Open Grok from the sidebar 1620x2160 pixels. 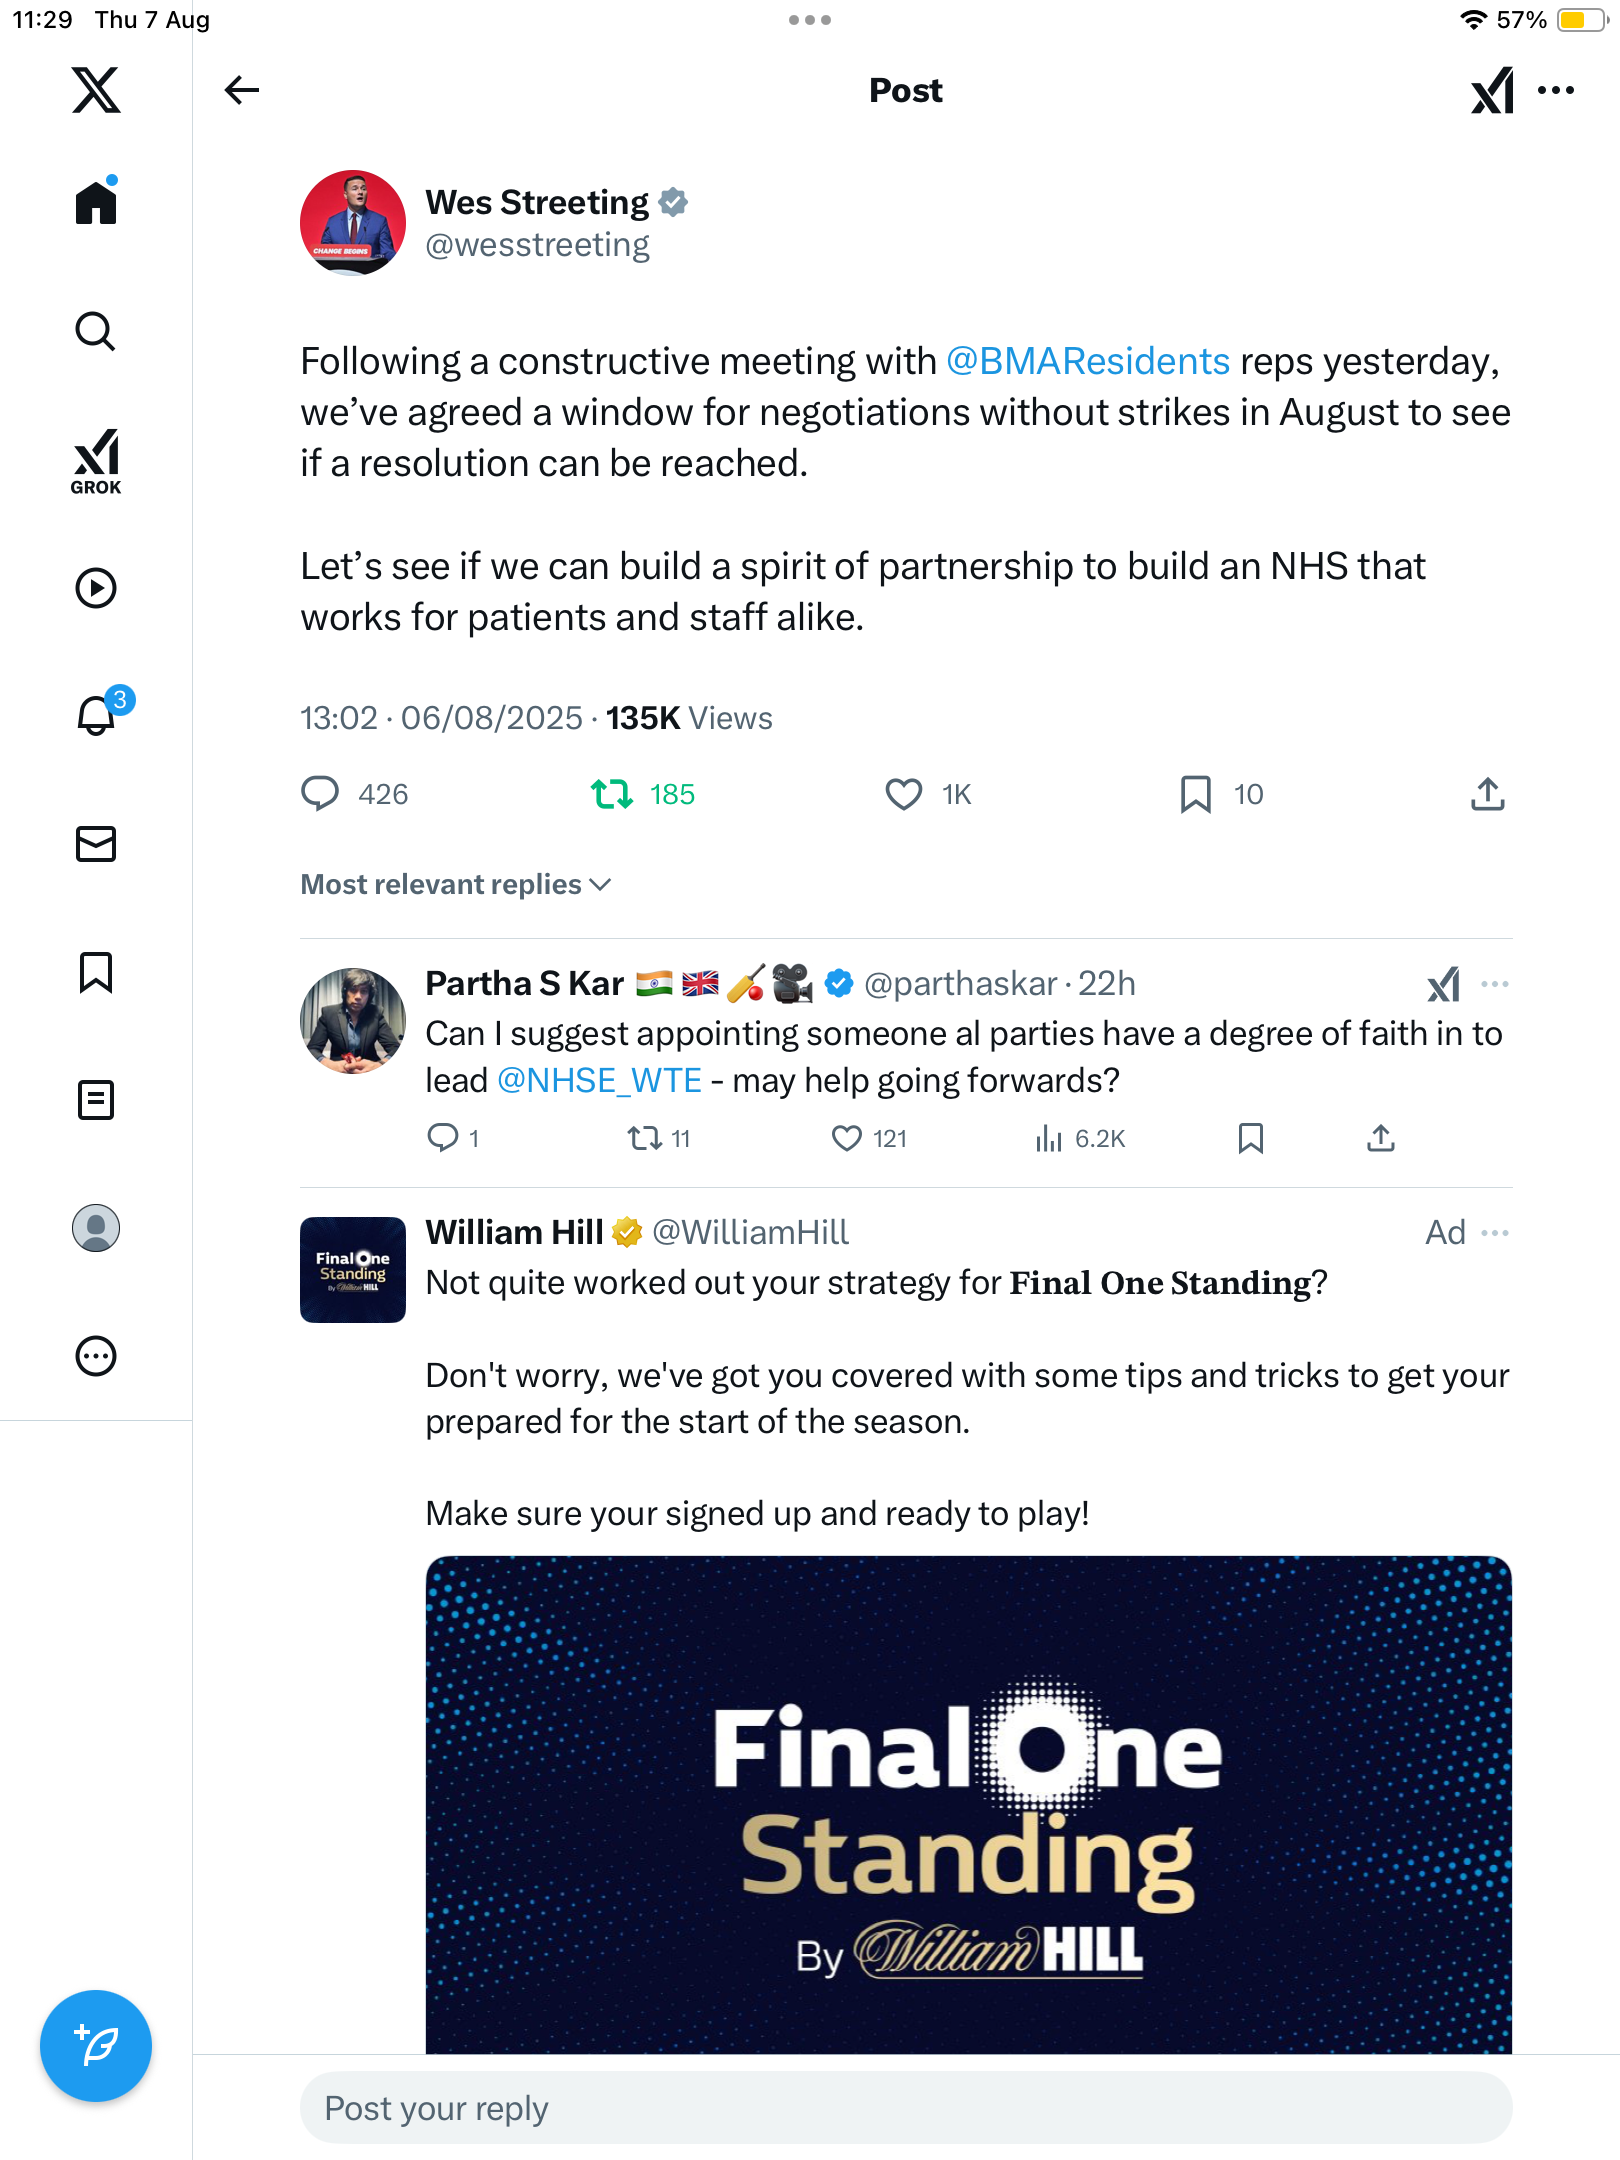pos(96,461)
